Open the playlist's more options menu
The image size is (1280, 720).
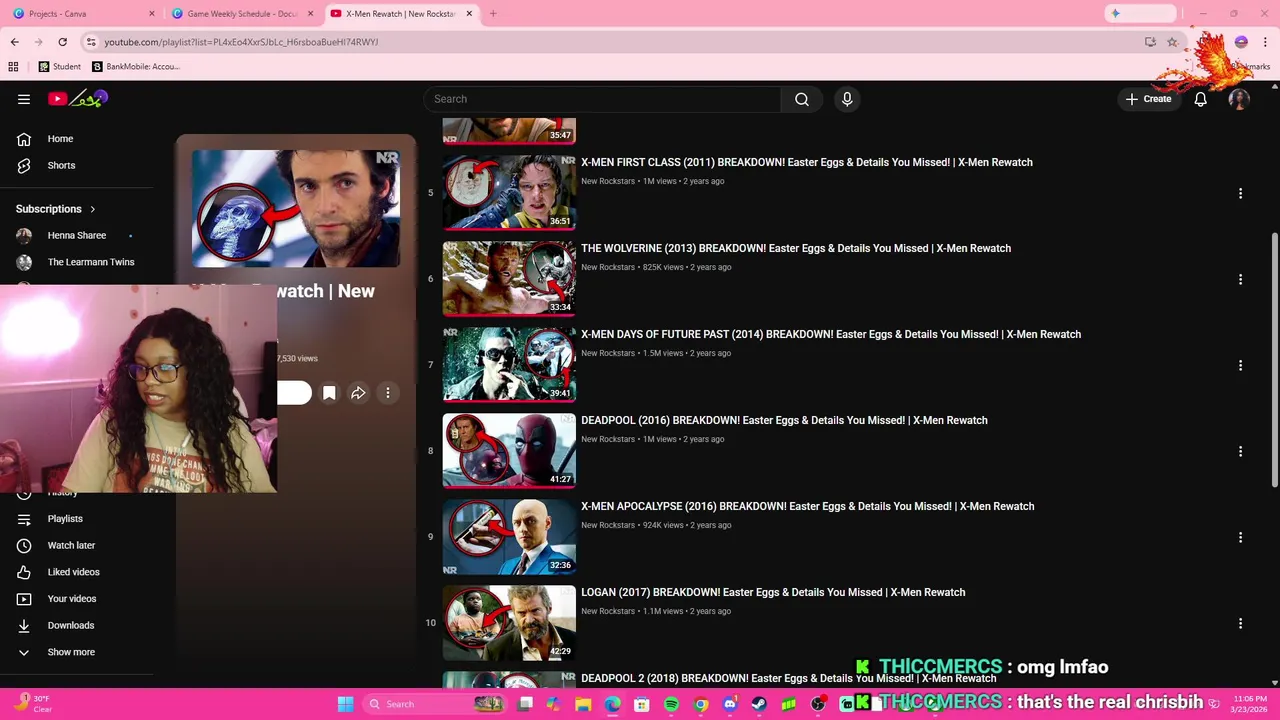point(388,393)
